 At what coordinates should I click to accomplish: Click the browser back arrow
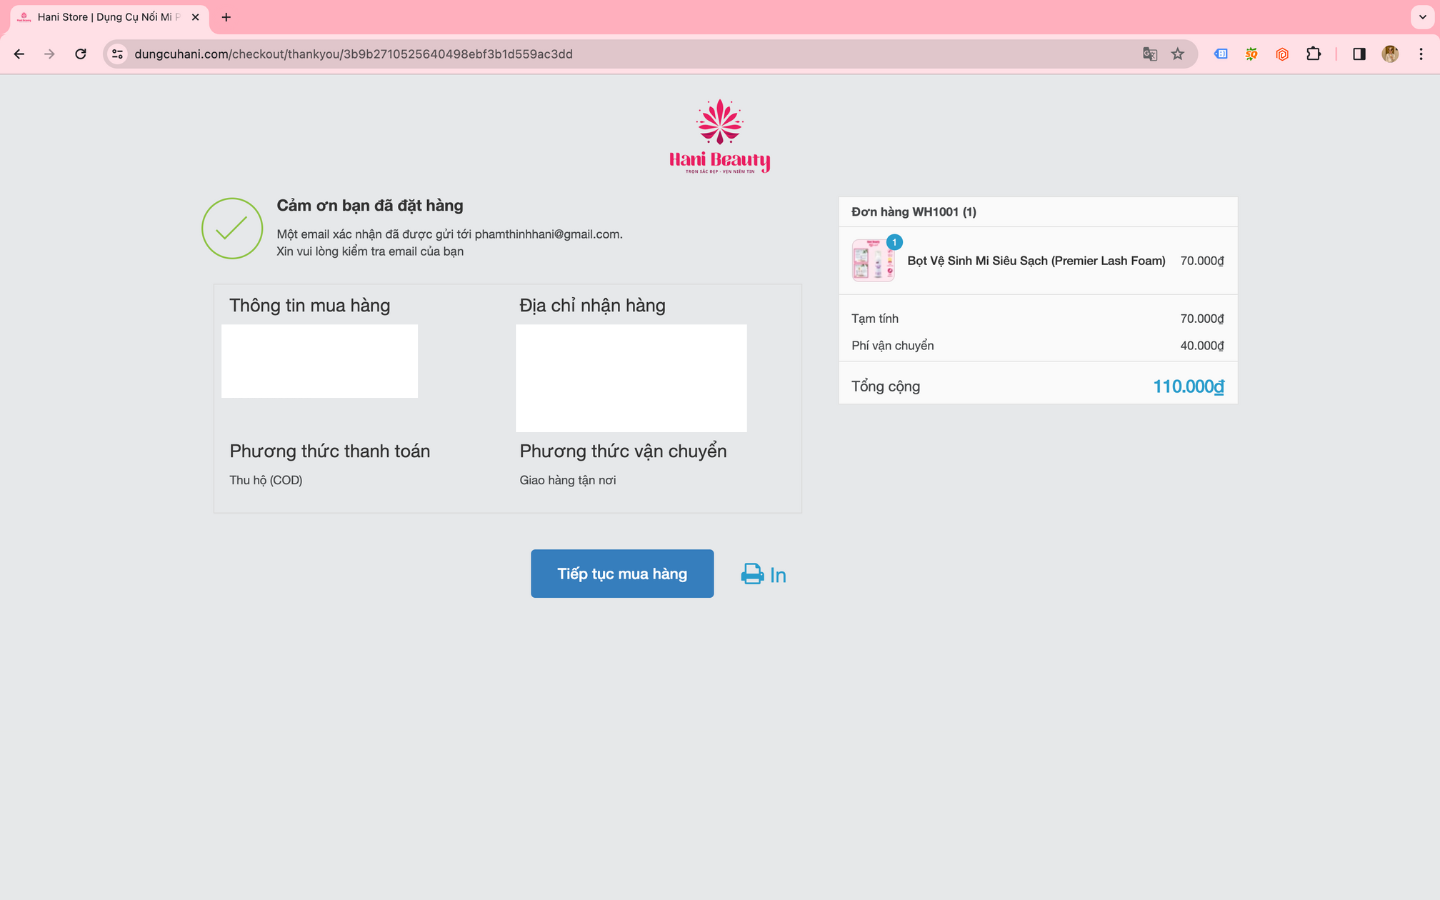(x=19, y=54)
